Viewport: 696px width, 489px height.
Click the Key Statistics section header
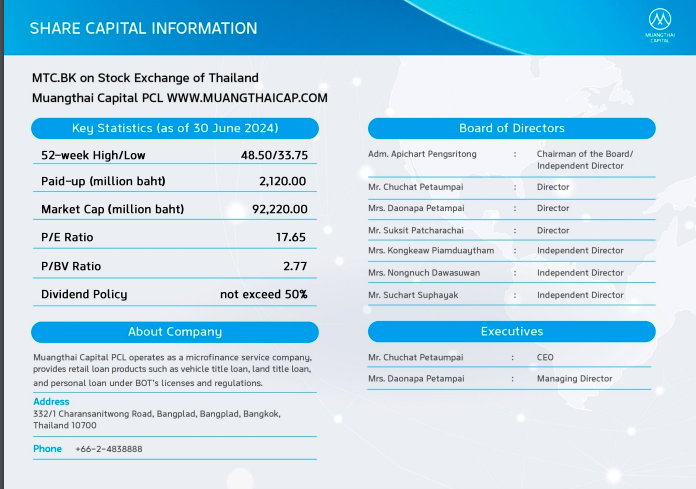[175, 128]
